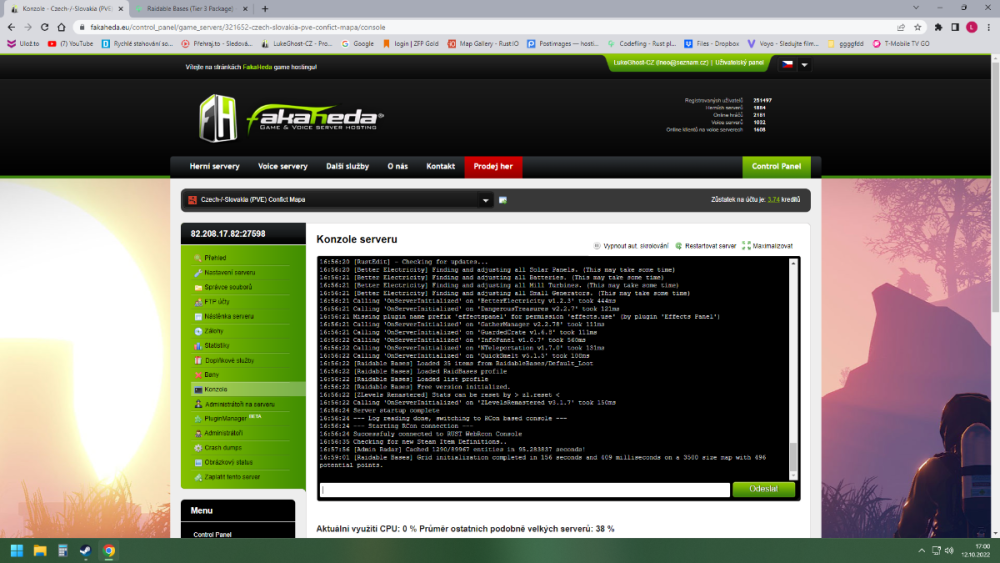This screenshot has height=563, width=1000.
Task: Open the Control Panel menu button
Action: coord(776,166)
